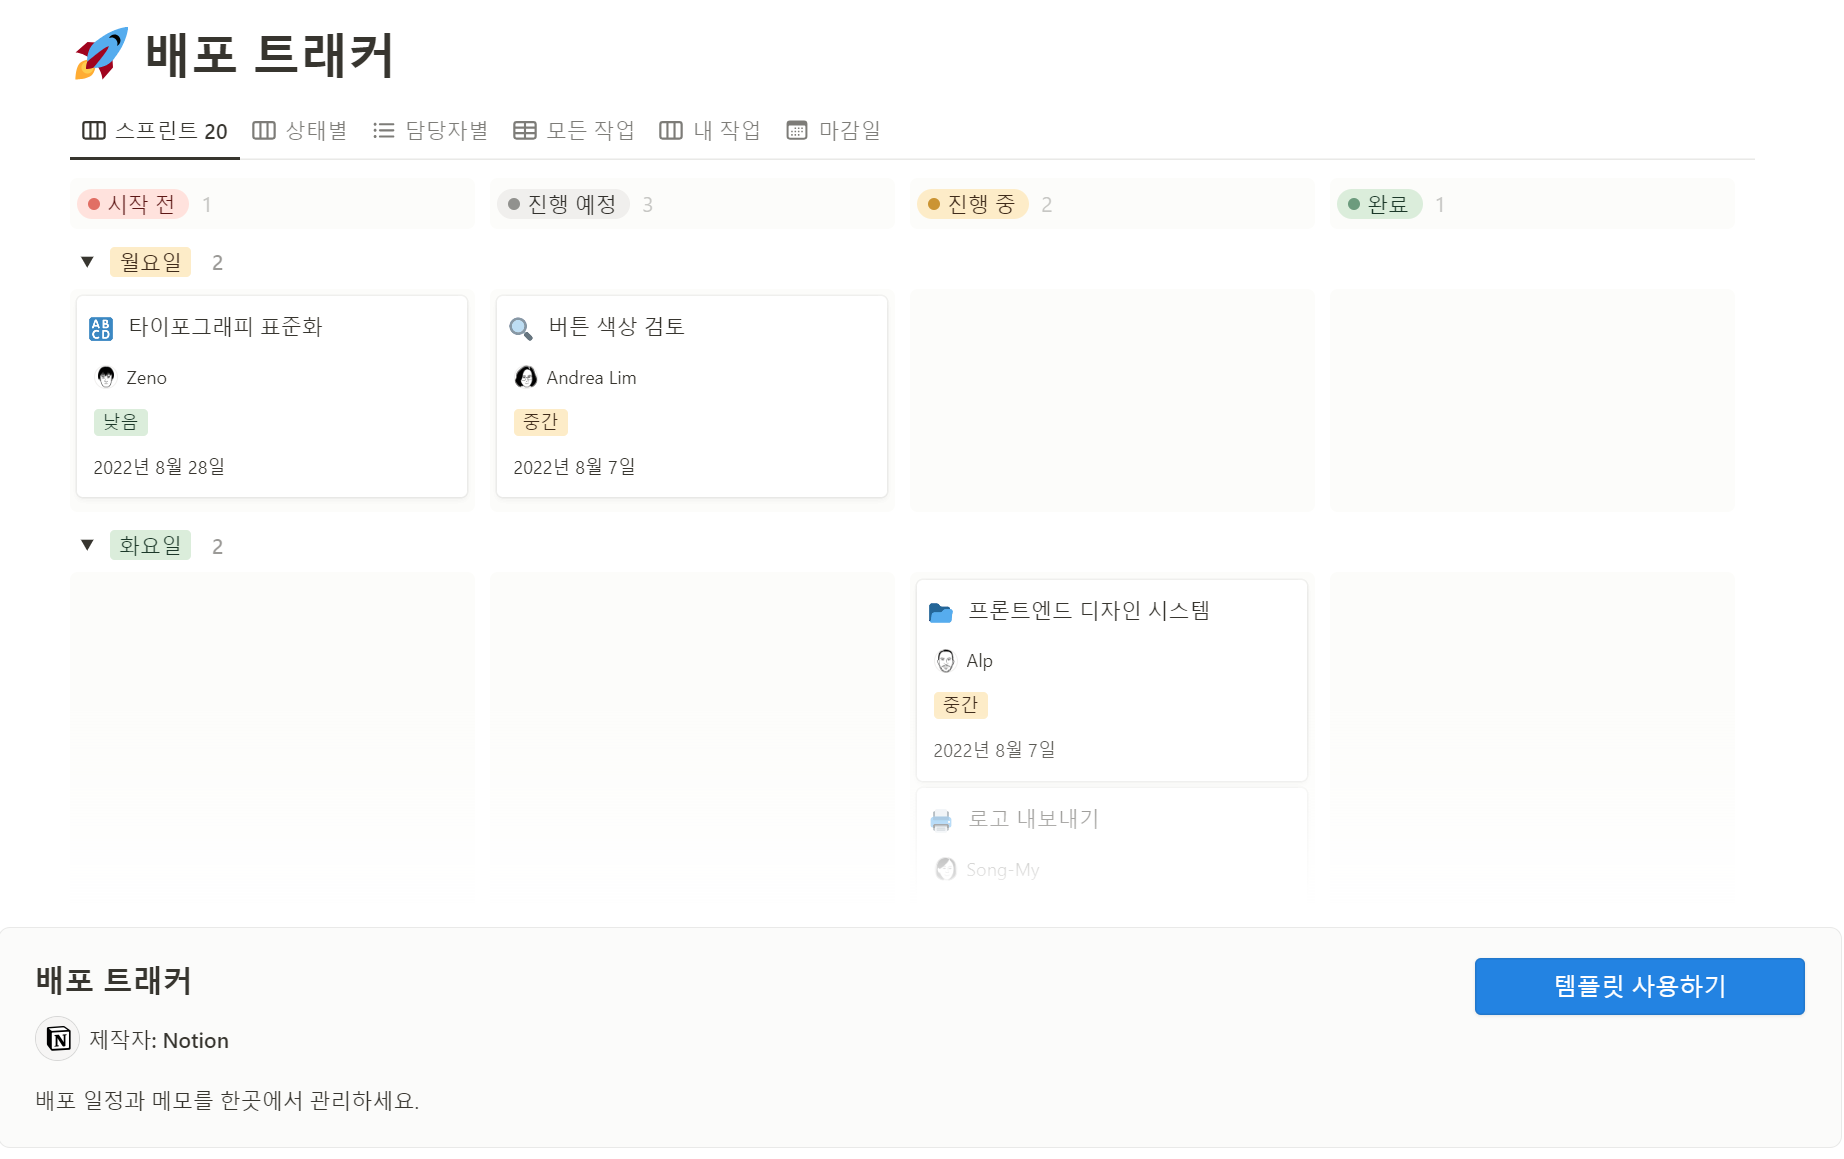
Task: Switch to the 마감일 calendar tab
Action: pyautogui.click(x=833, y=131)
